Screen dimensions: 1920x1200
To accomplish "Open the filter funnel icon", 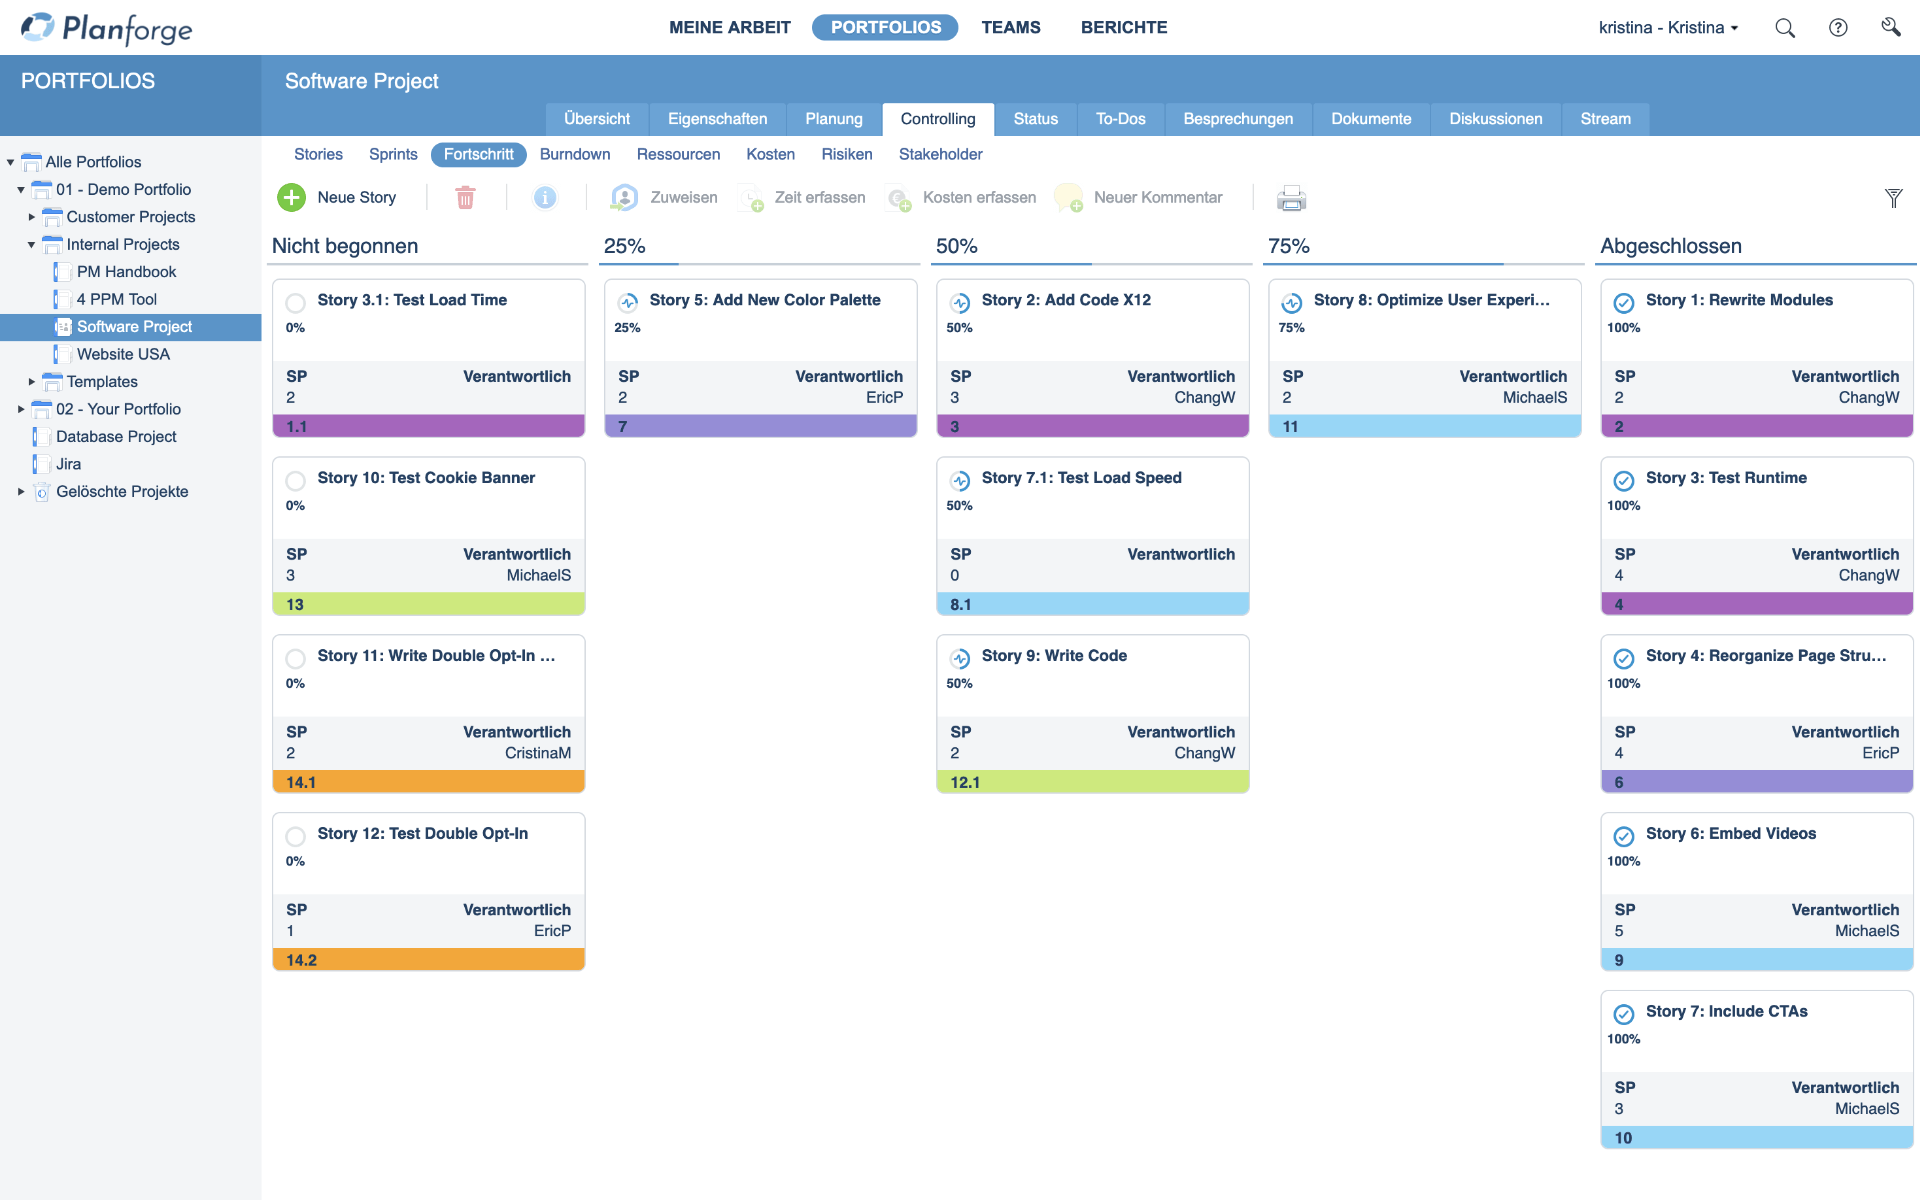I will pos(1893,198).
